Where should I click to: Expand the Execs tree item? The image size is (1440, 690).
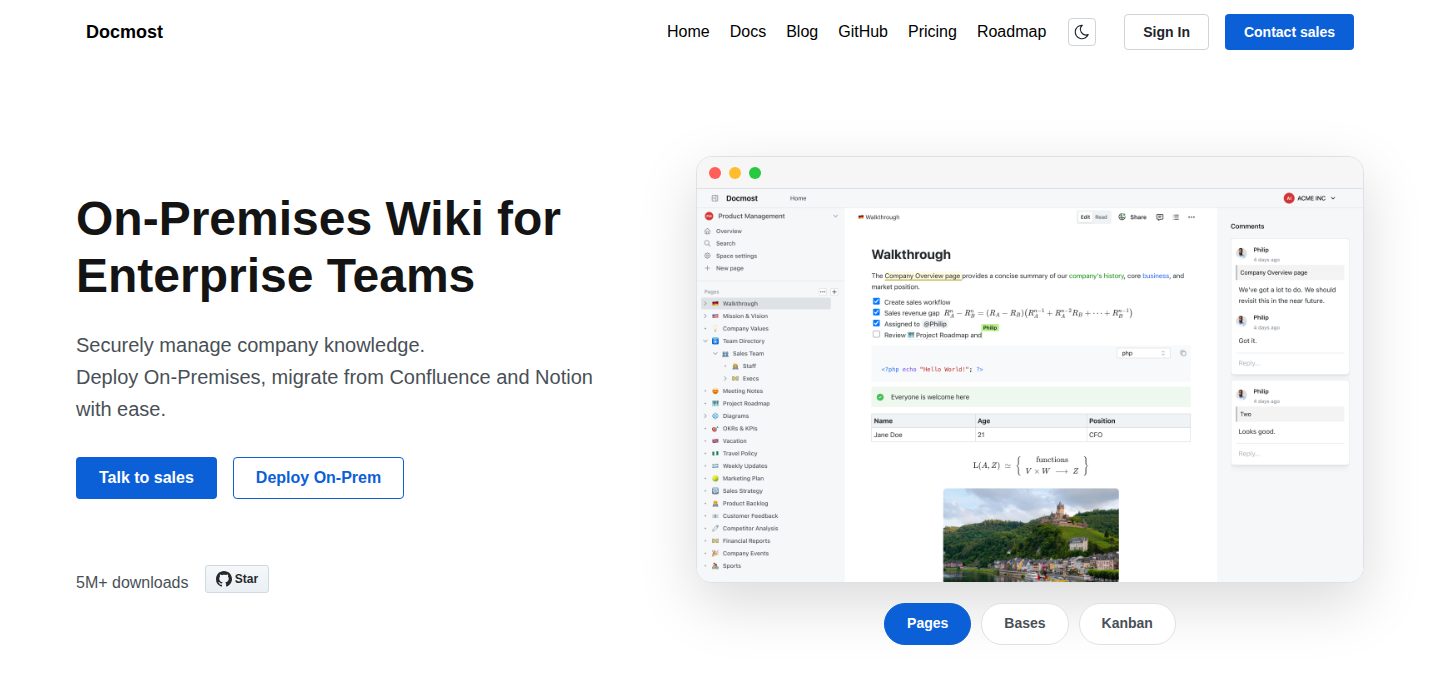725,378
